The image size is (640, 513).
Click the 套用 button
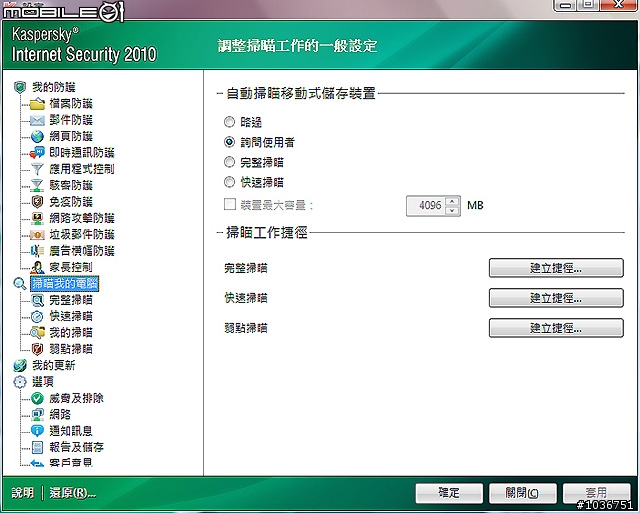(596, 493)
